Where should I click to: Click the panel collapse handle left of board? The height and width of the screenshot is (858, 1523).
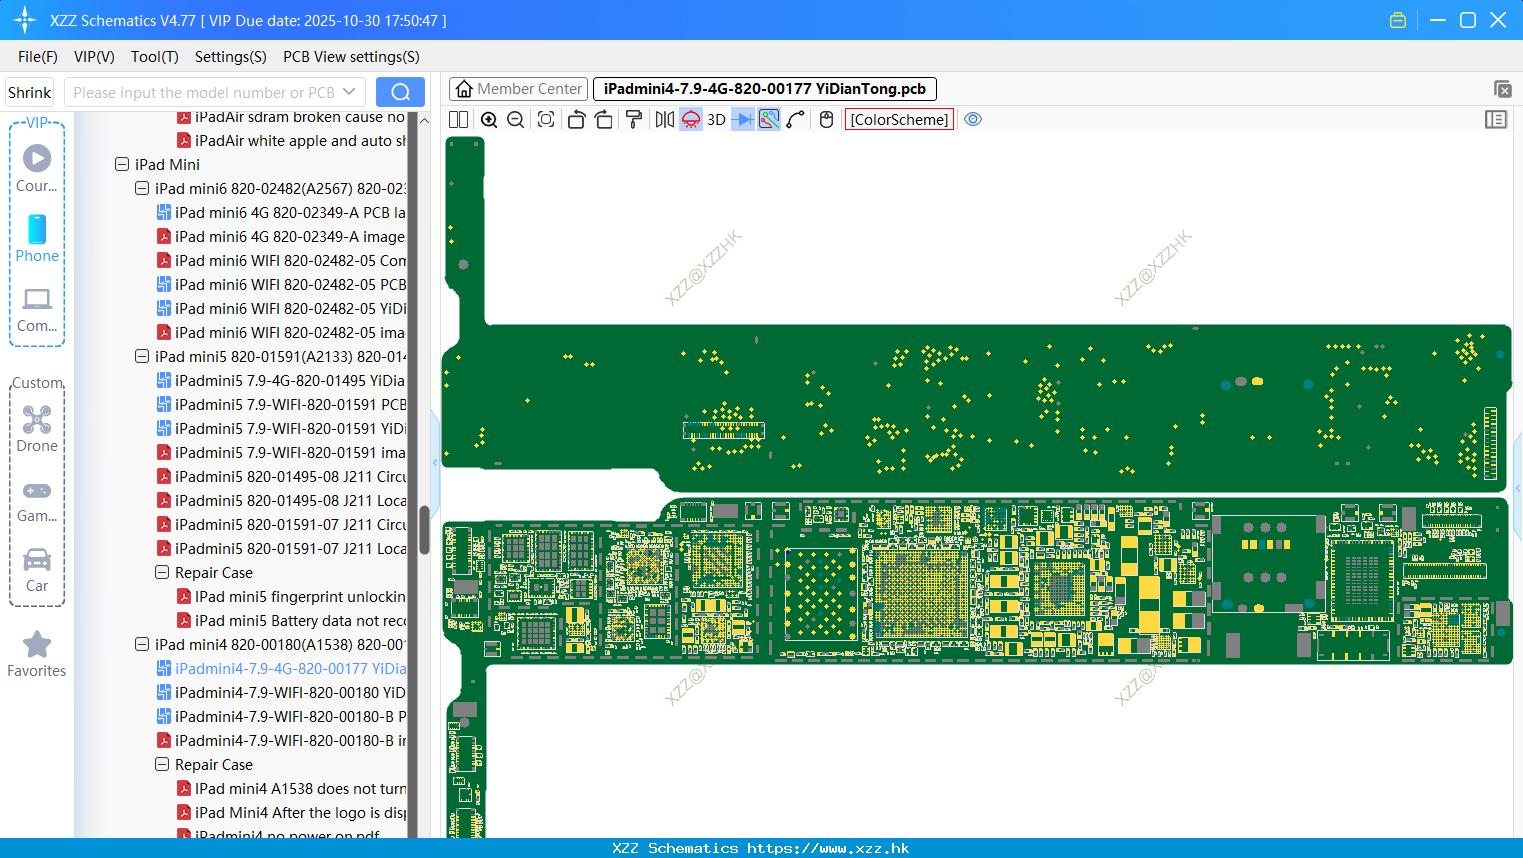click(435, 462)
